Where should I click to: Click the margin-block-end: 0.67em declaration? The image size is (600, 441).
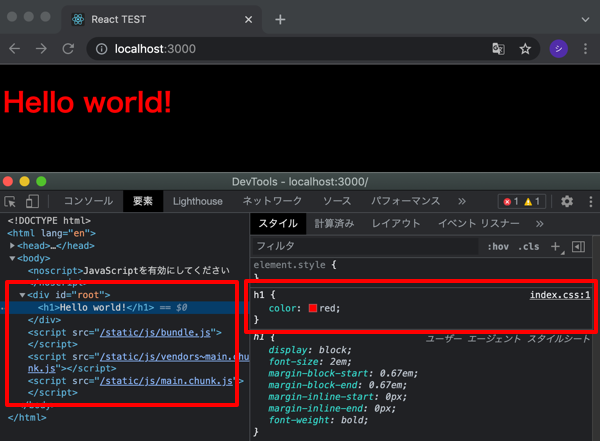(338, 385)
